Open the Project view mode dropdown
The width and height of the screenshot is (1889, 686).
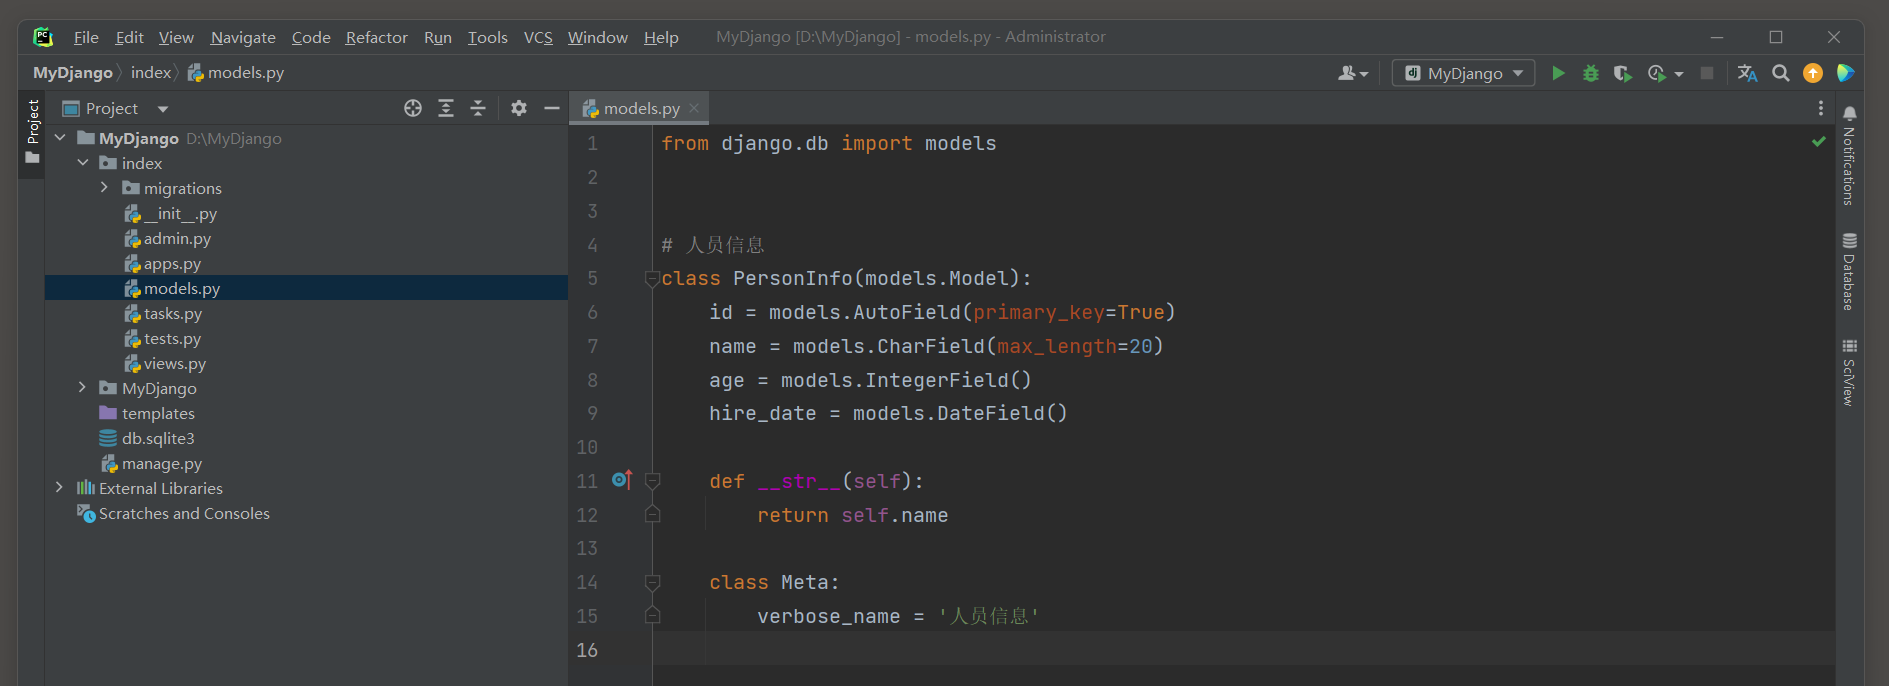point(163,108)
